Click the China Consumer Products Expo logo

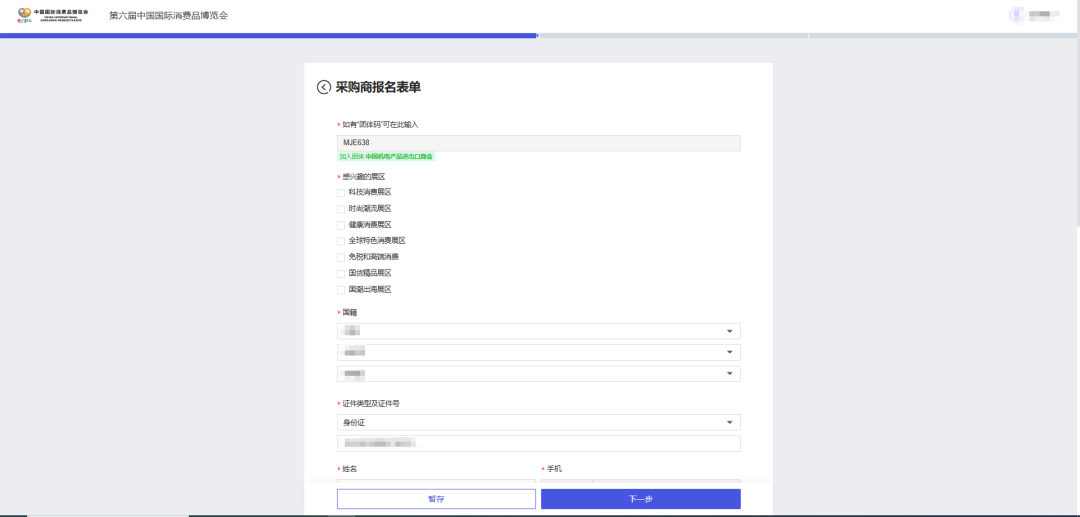click(53, 15)
